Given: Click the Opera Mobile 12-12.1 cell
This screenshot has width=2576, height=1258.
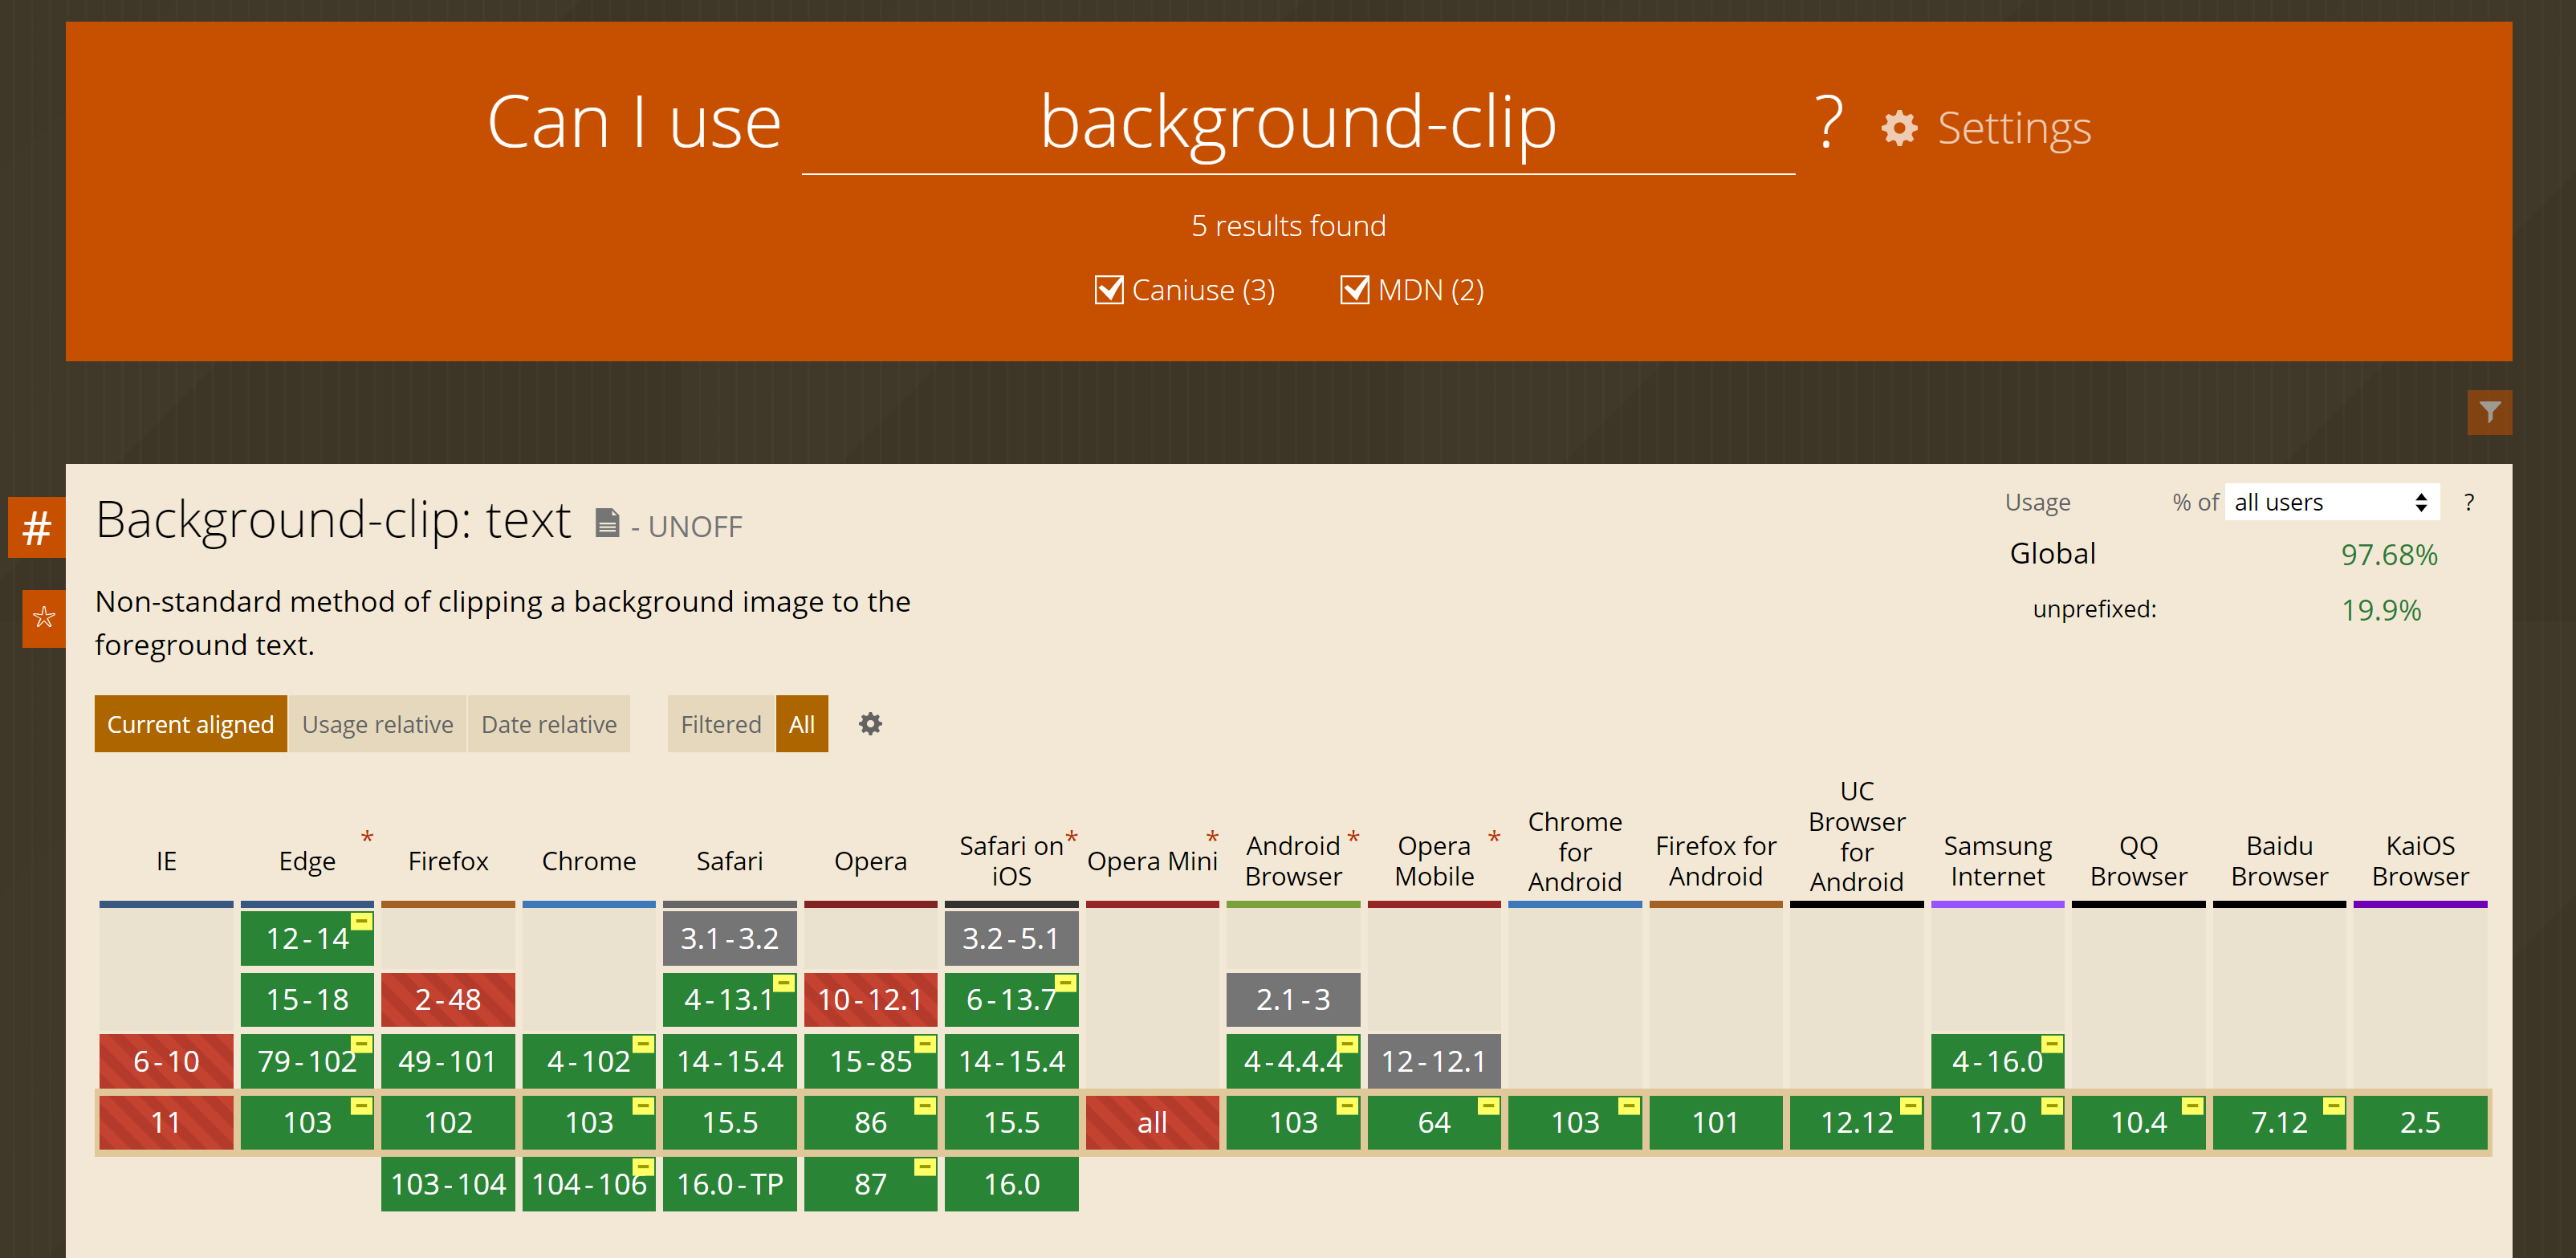Looking at the screenshot, I should [1434, 1061].
